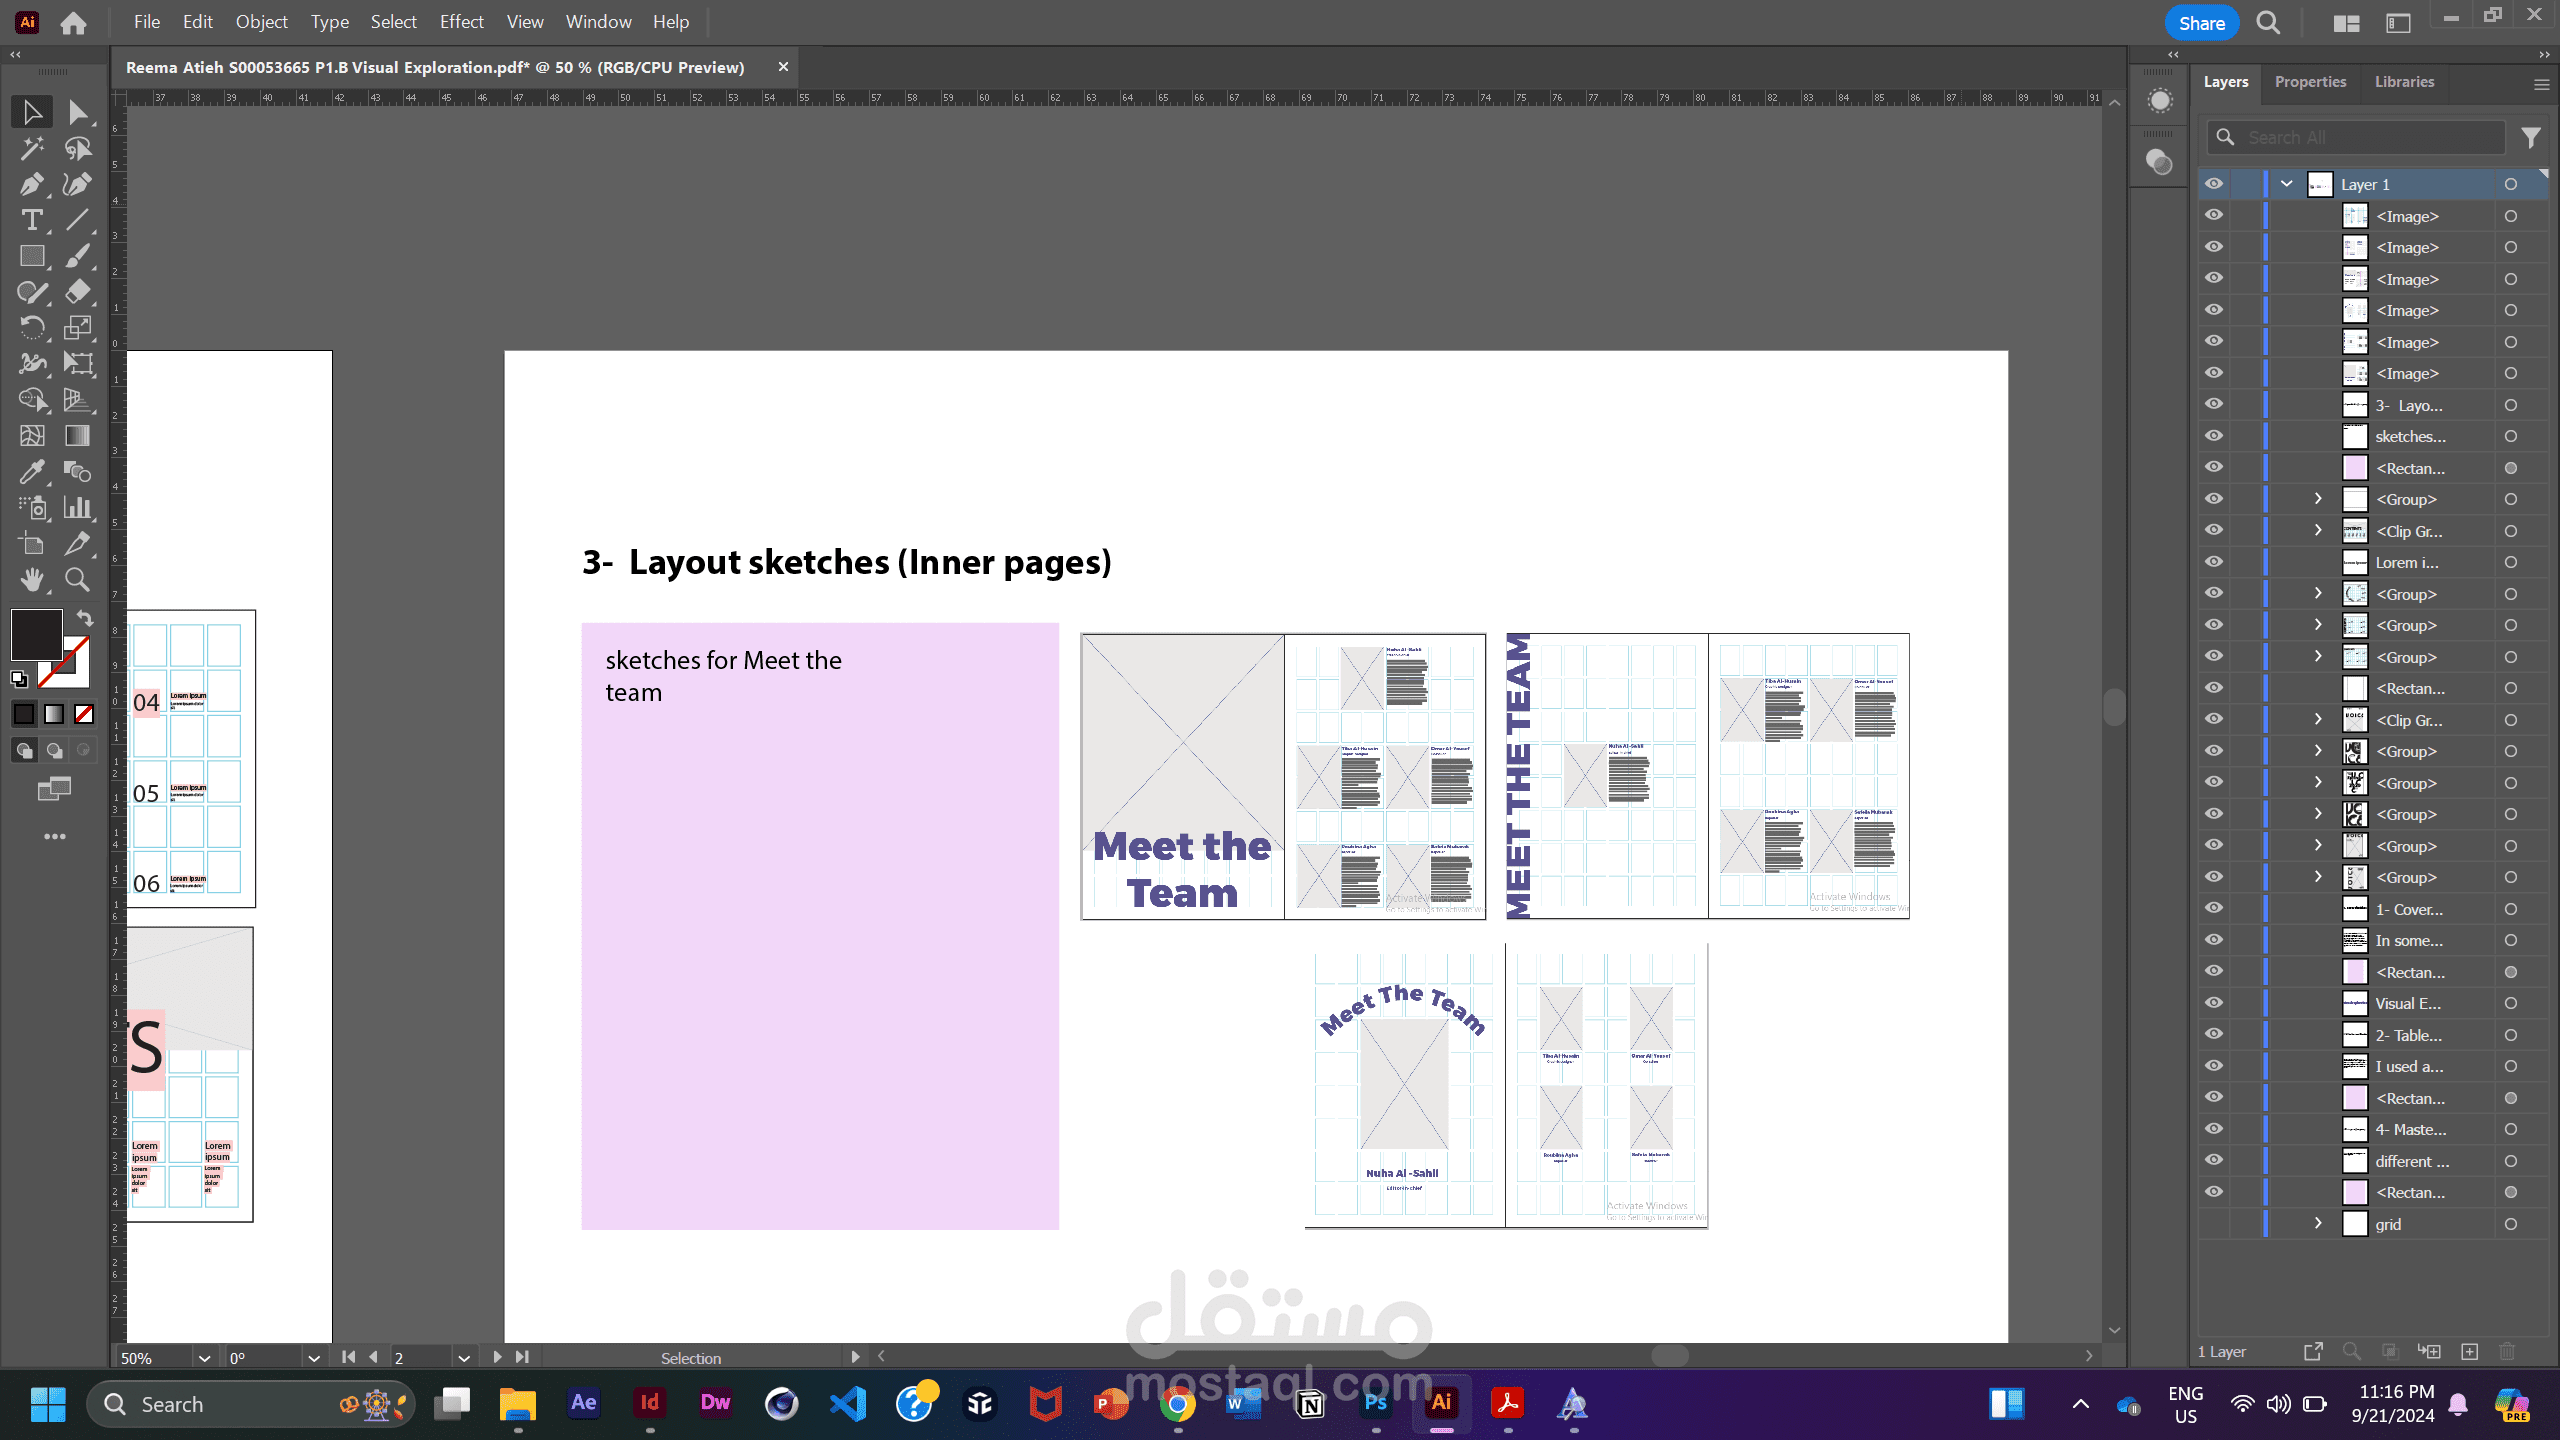This screenshot has height=1440, width=2560.
Task: Choose the Zoom tool
Action: [x=77, y=580]
